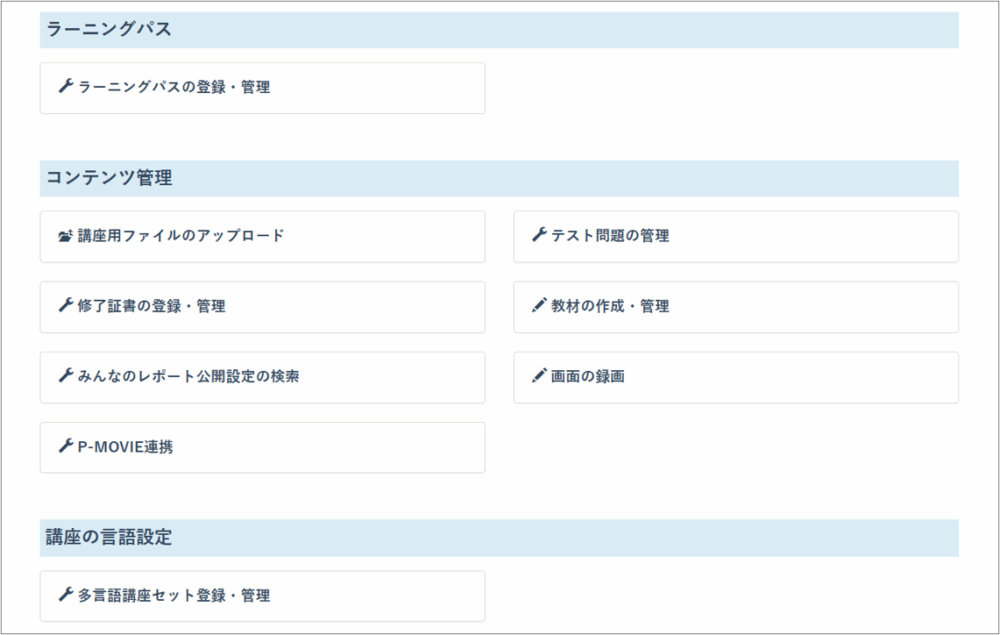Click the upload icon beside 講座用ファイルのアップロード

point(66,236)
